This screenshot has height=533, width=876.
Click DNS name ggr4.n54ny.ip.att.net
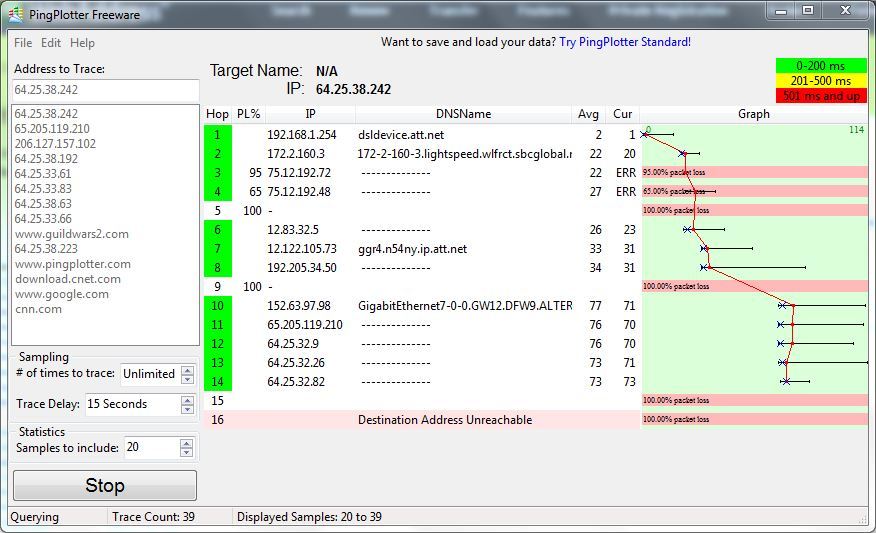tap(412, 249)
